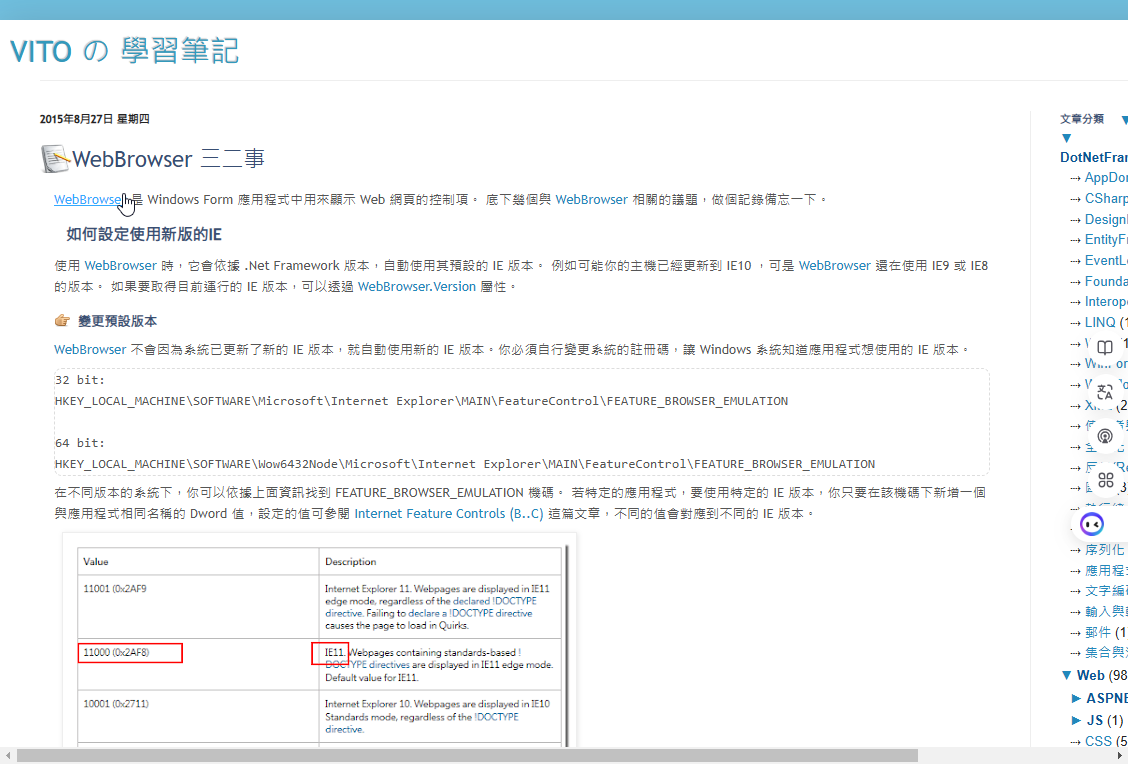Click the horizontal scrollbar right arrow
This screenshot has width=1128, height=764.
[1121, 755]
